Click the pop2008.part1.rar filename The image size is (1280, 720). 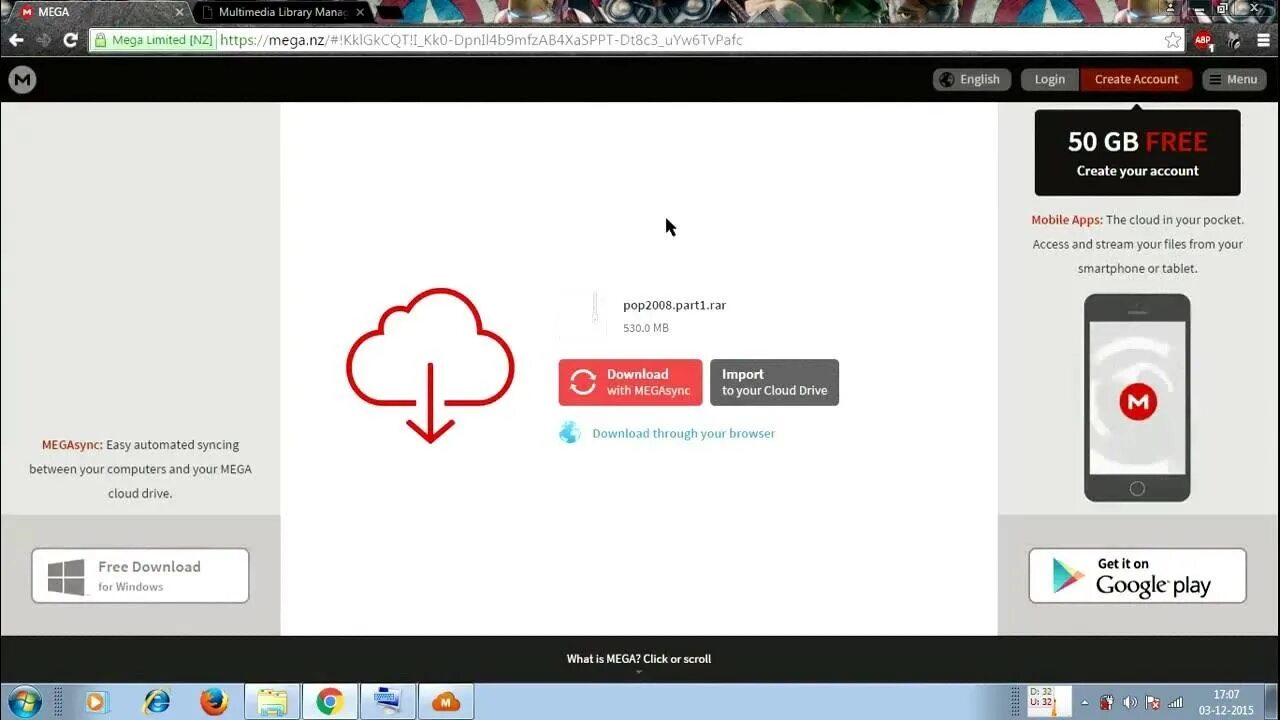pos(674,305)
